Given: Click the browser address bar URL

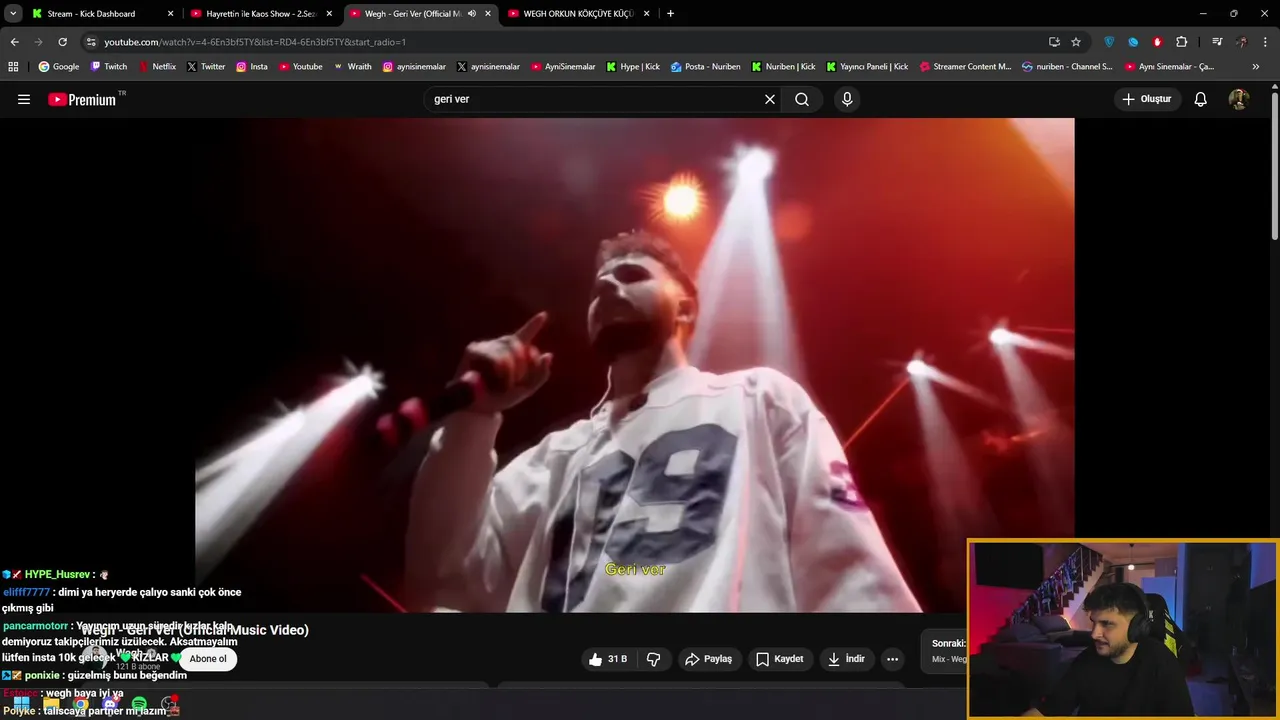Looking at the screenshot, I should point(255,42).
